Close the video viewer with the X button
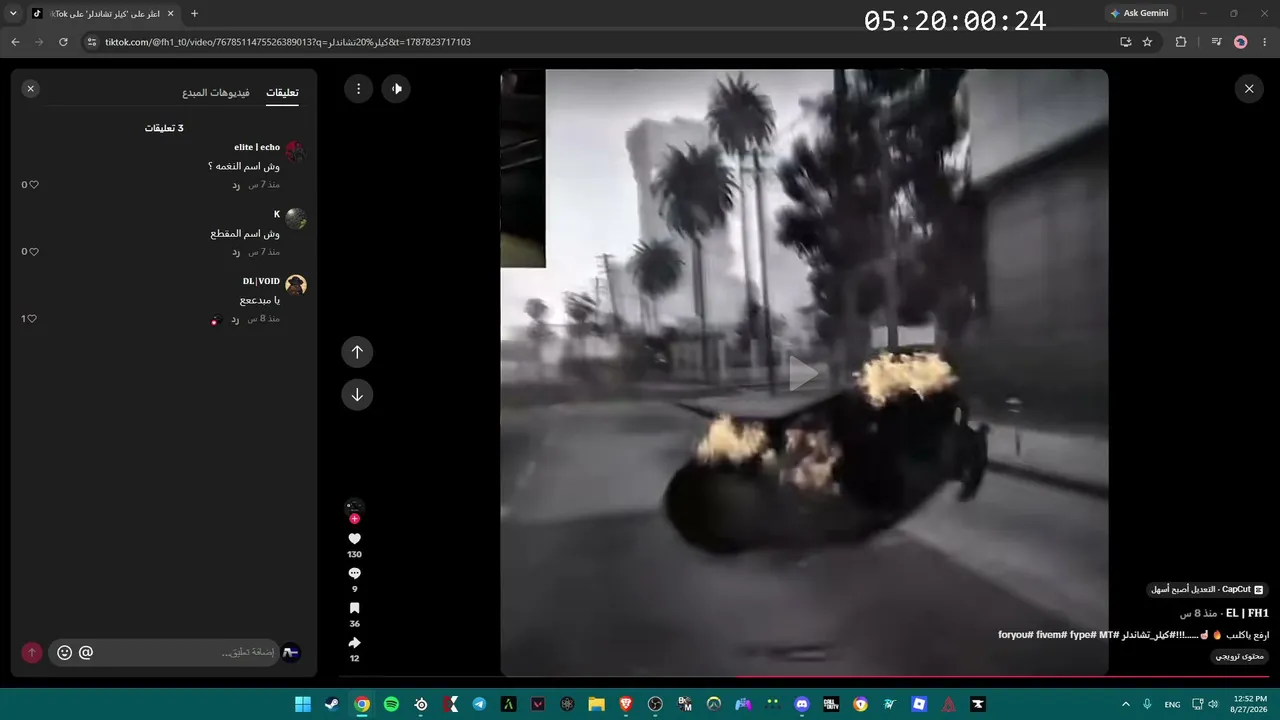This screenshot has height=720, width=1280. [1249, 89]
